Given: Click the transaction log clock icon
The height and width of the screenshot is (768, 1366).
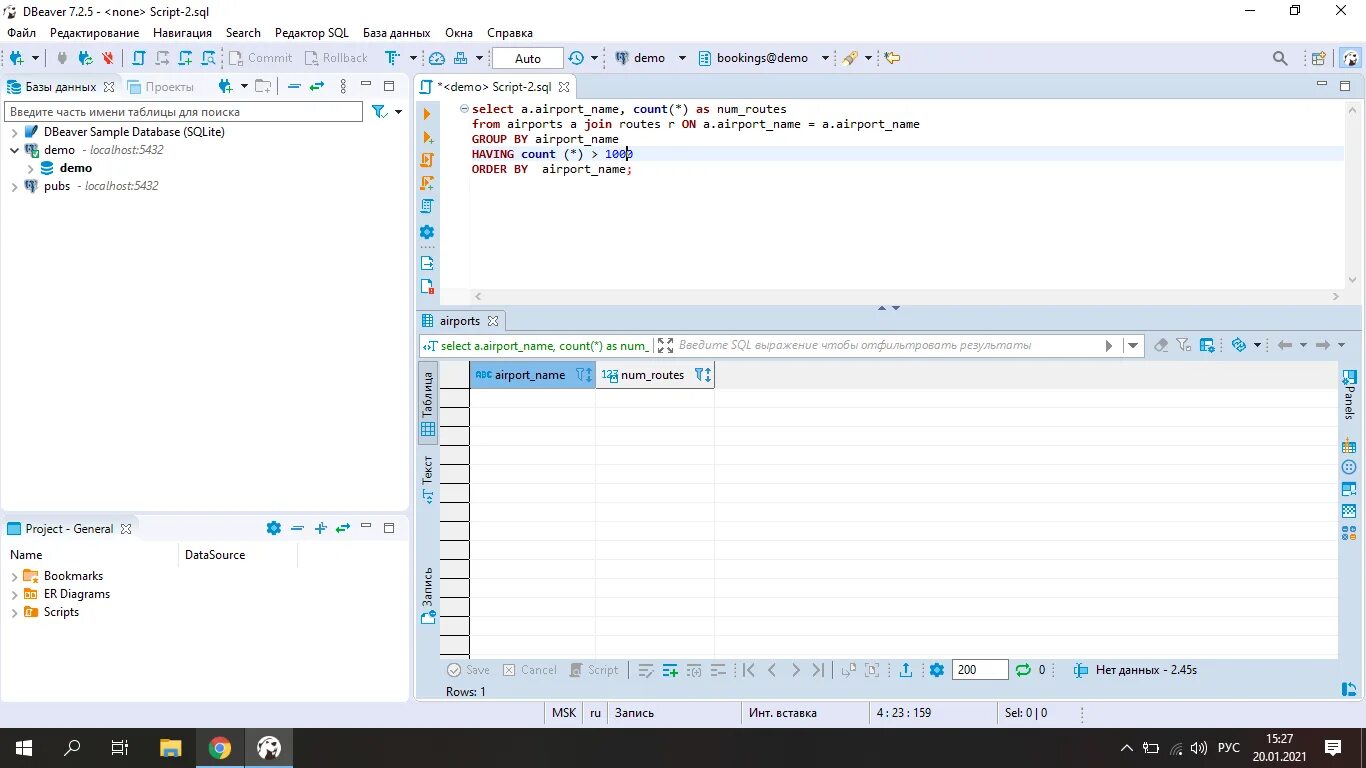Looking at the screenshot, I should pyautogui.click(x=576, y=58).
